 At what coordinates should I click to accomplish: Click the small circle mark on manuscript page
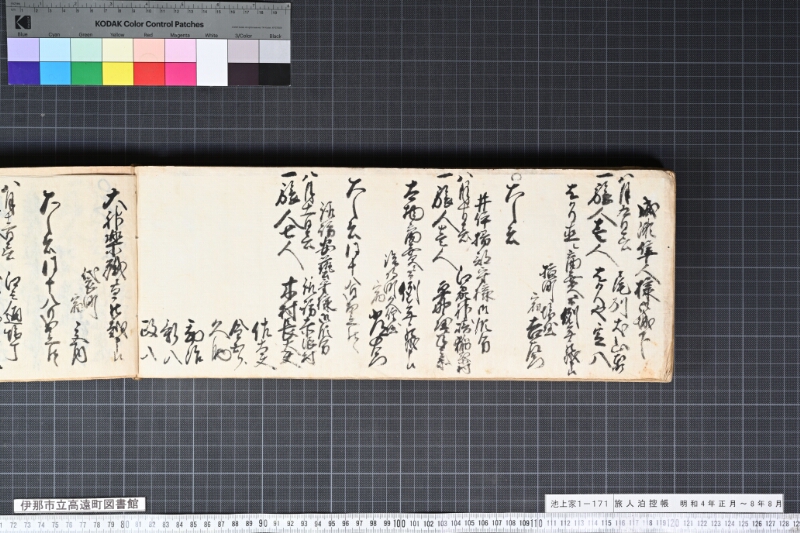[x=516, y=177]
